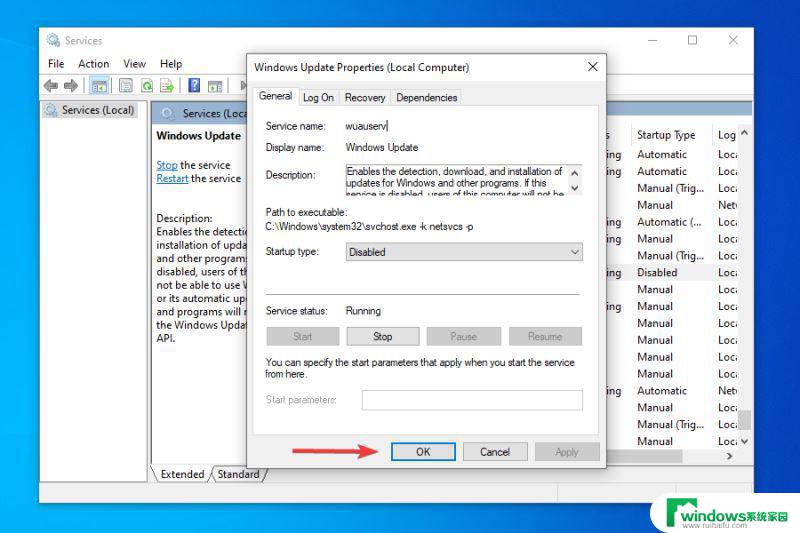Image resolution: width=800 pixels, height=533 pixels.
Task: Open Properties via the toolbar icon
Action: pos(126,86)
